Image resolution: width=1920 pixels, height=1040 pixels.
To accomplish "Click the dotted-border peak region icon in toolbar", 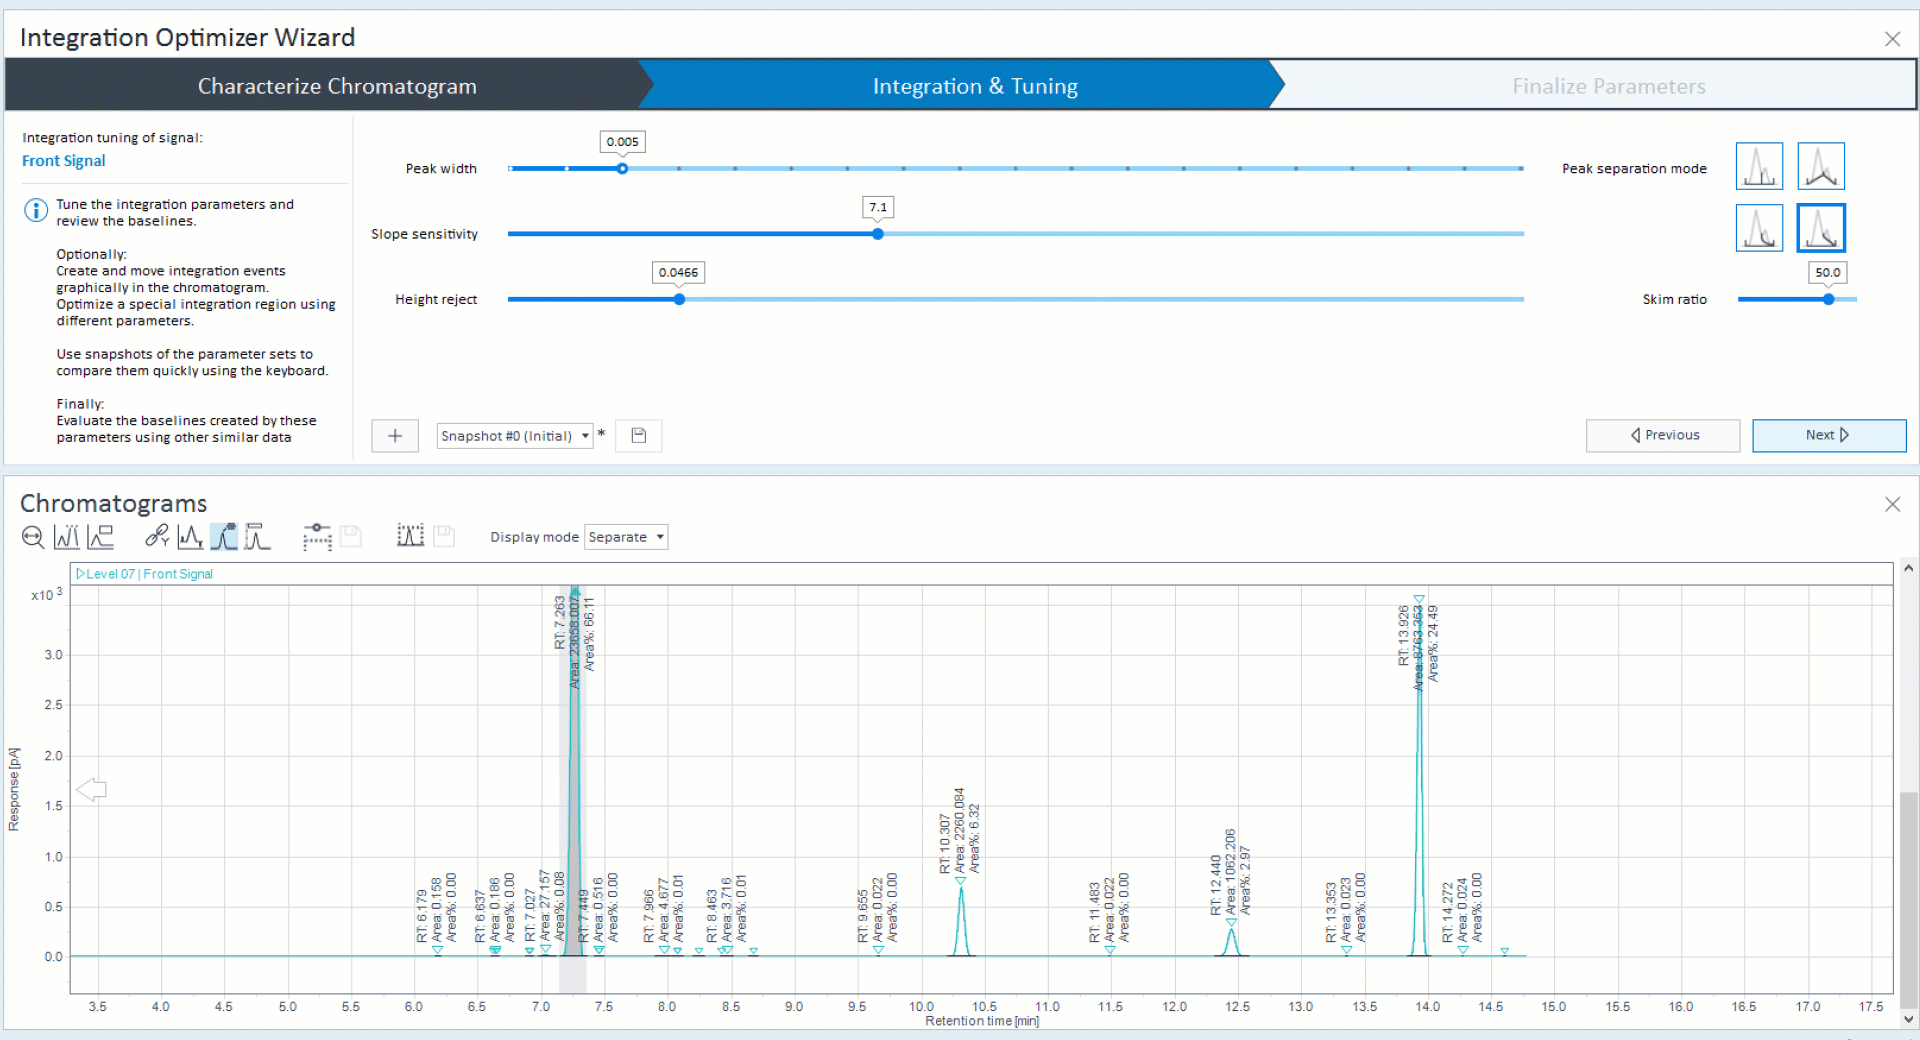I will point(410,537).
